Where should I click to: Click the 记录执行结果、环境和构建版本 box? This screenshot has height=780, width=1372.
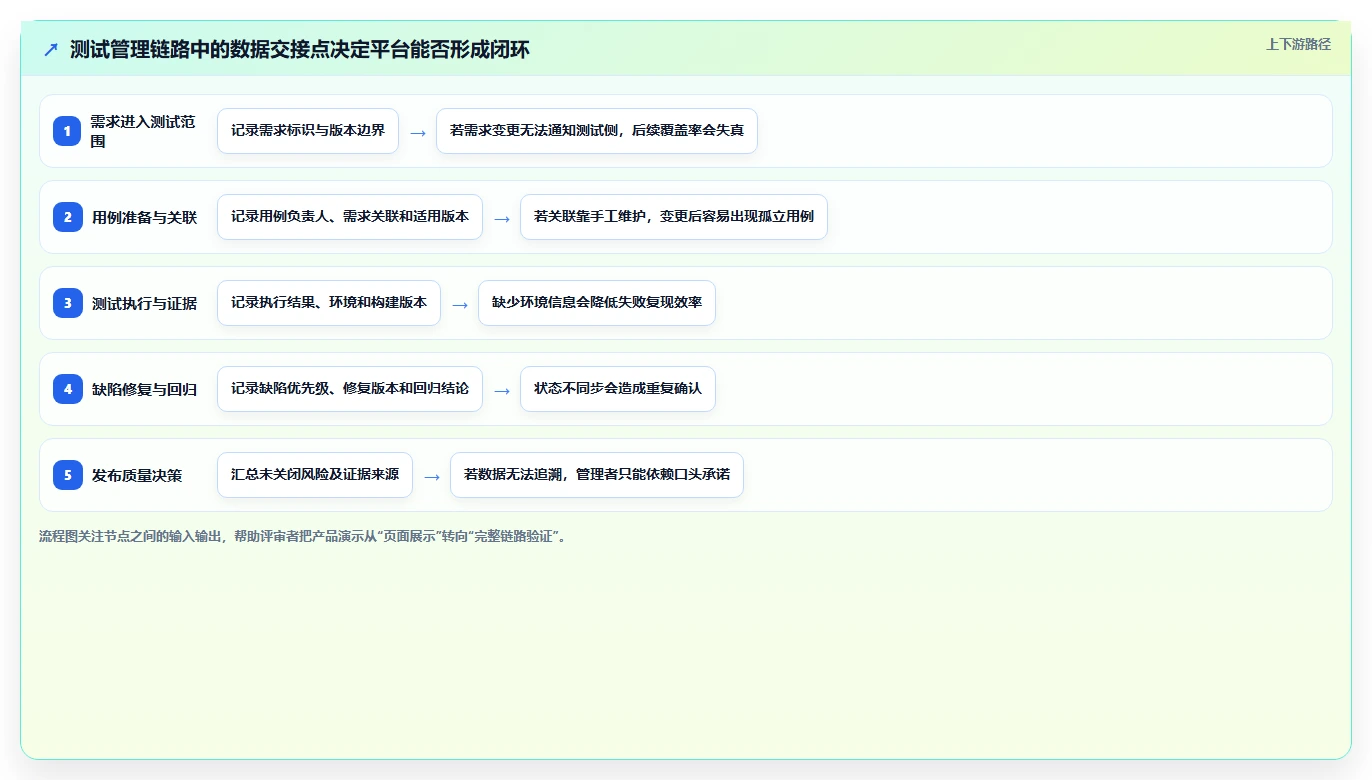[329, 303]
